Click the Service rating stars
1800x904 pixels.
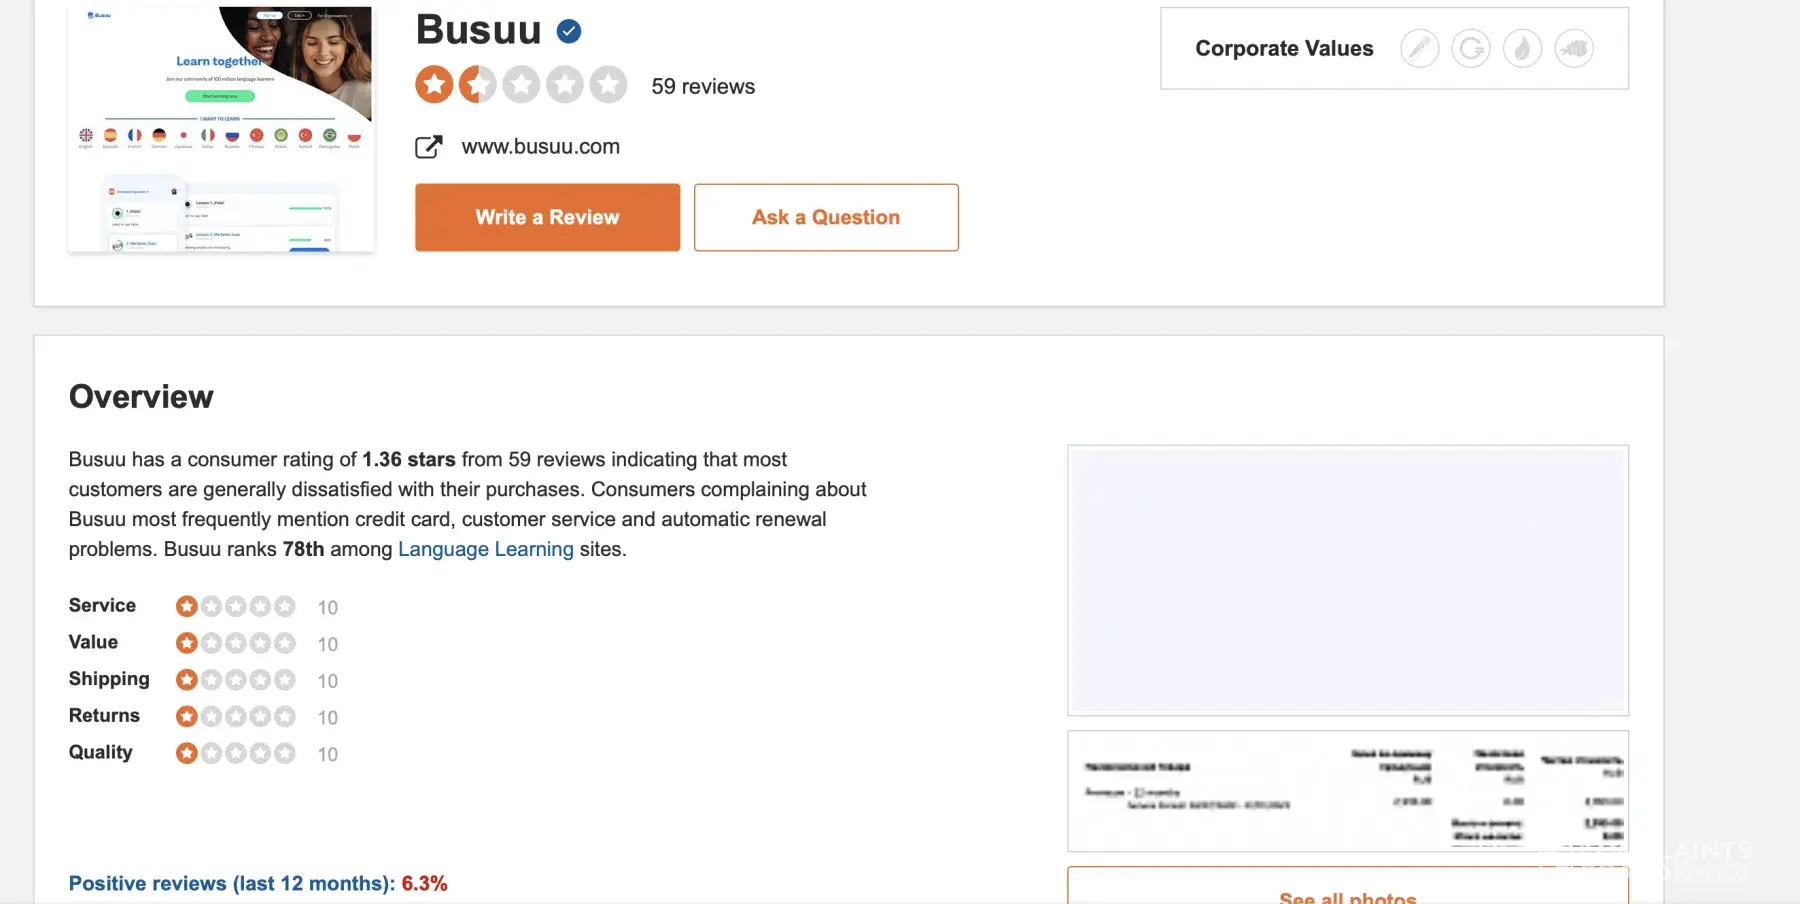click(x=235, y=606)
